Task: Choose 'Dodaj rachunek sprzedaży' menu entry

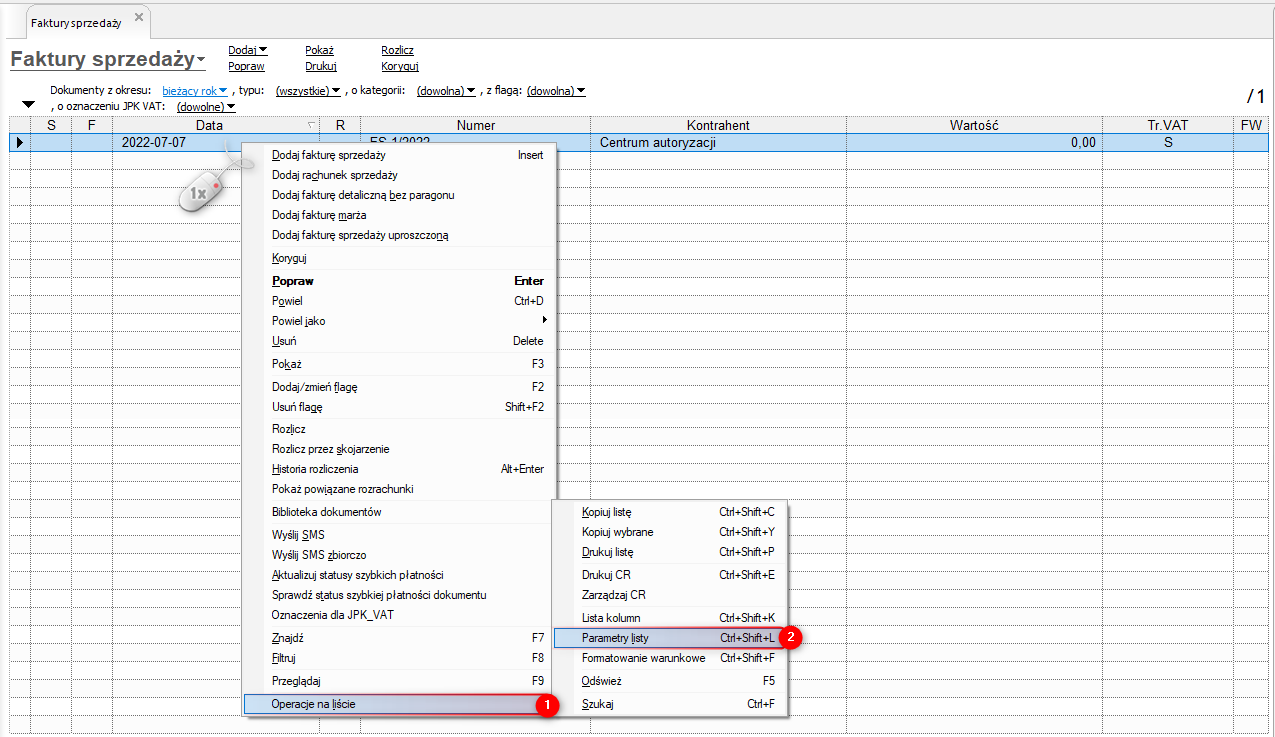Action: 399,175
